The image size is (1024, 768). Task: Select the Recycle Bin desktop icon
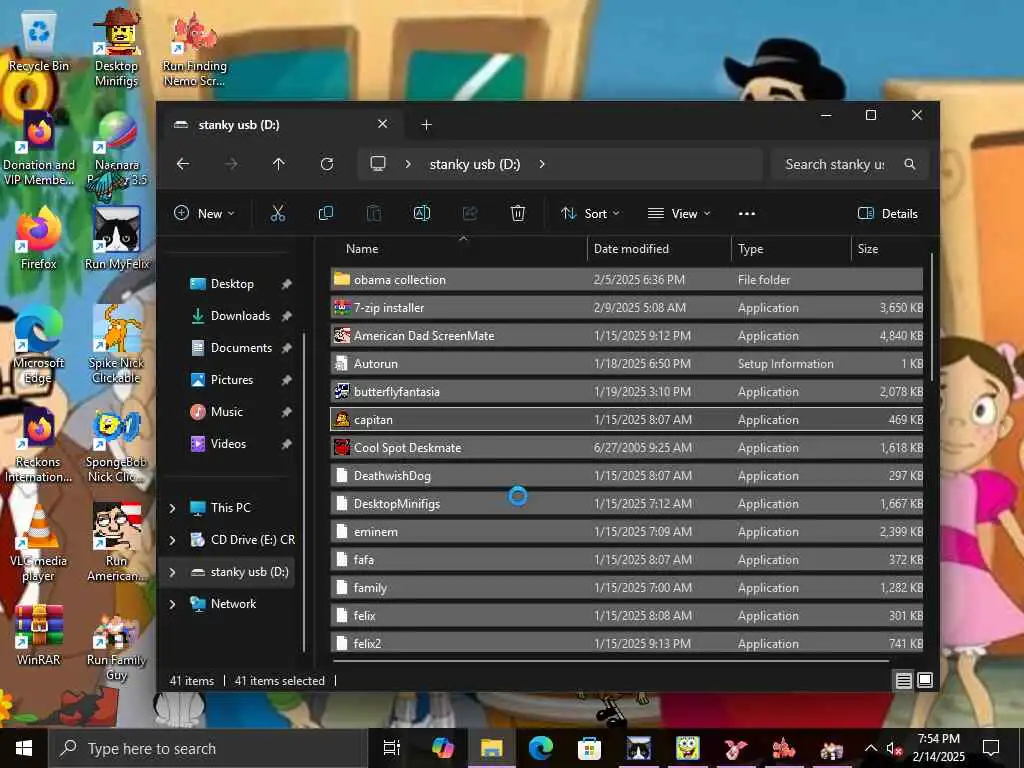tap(39, 42)
